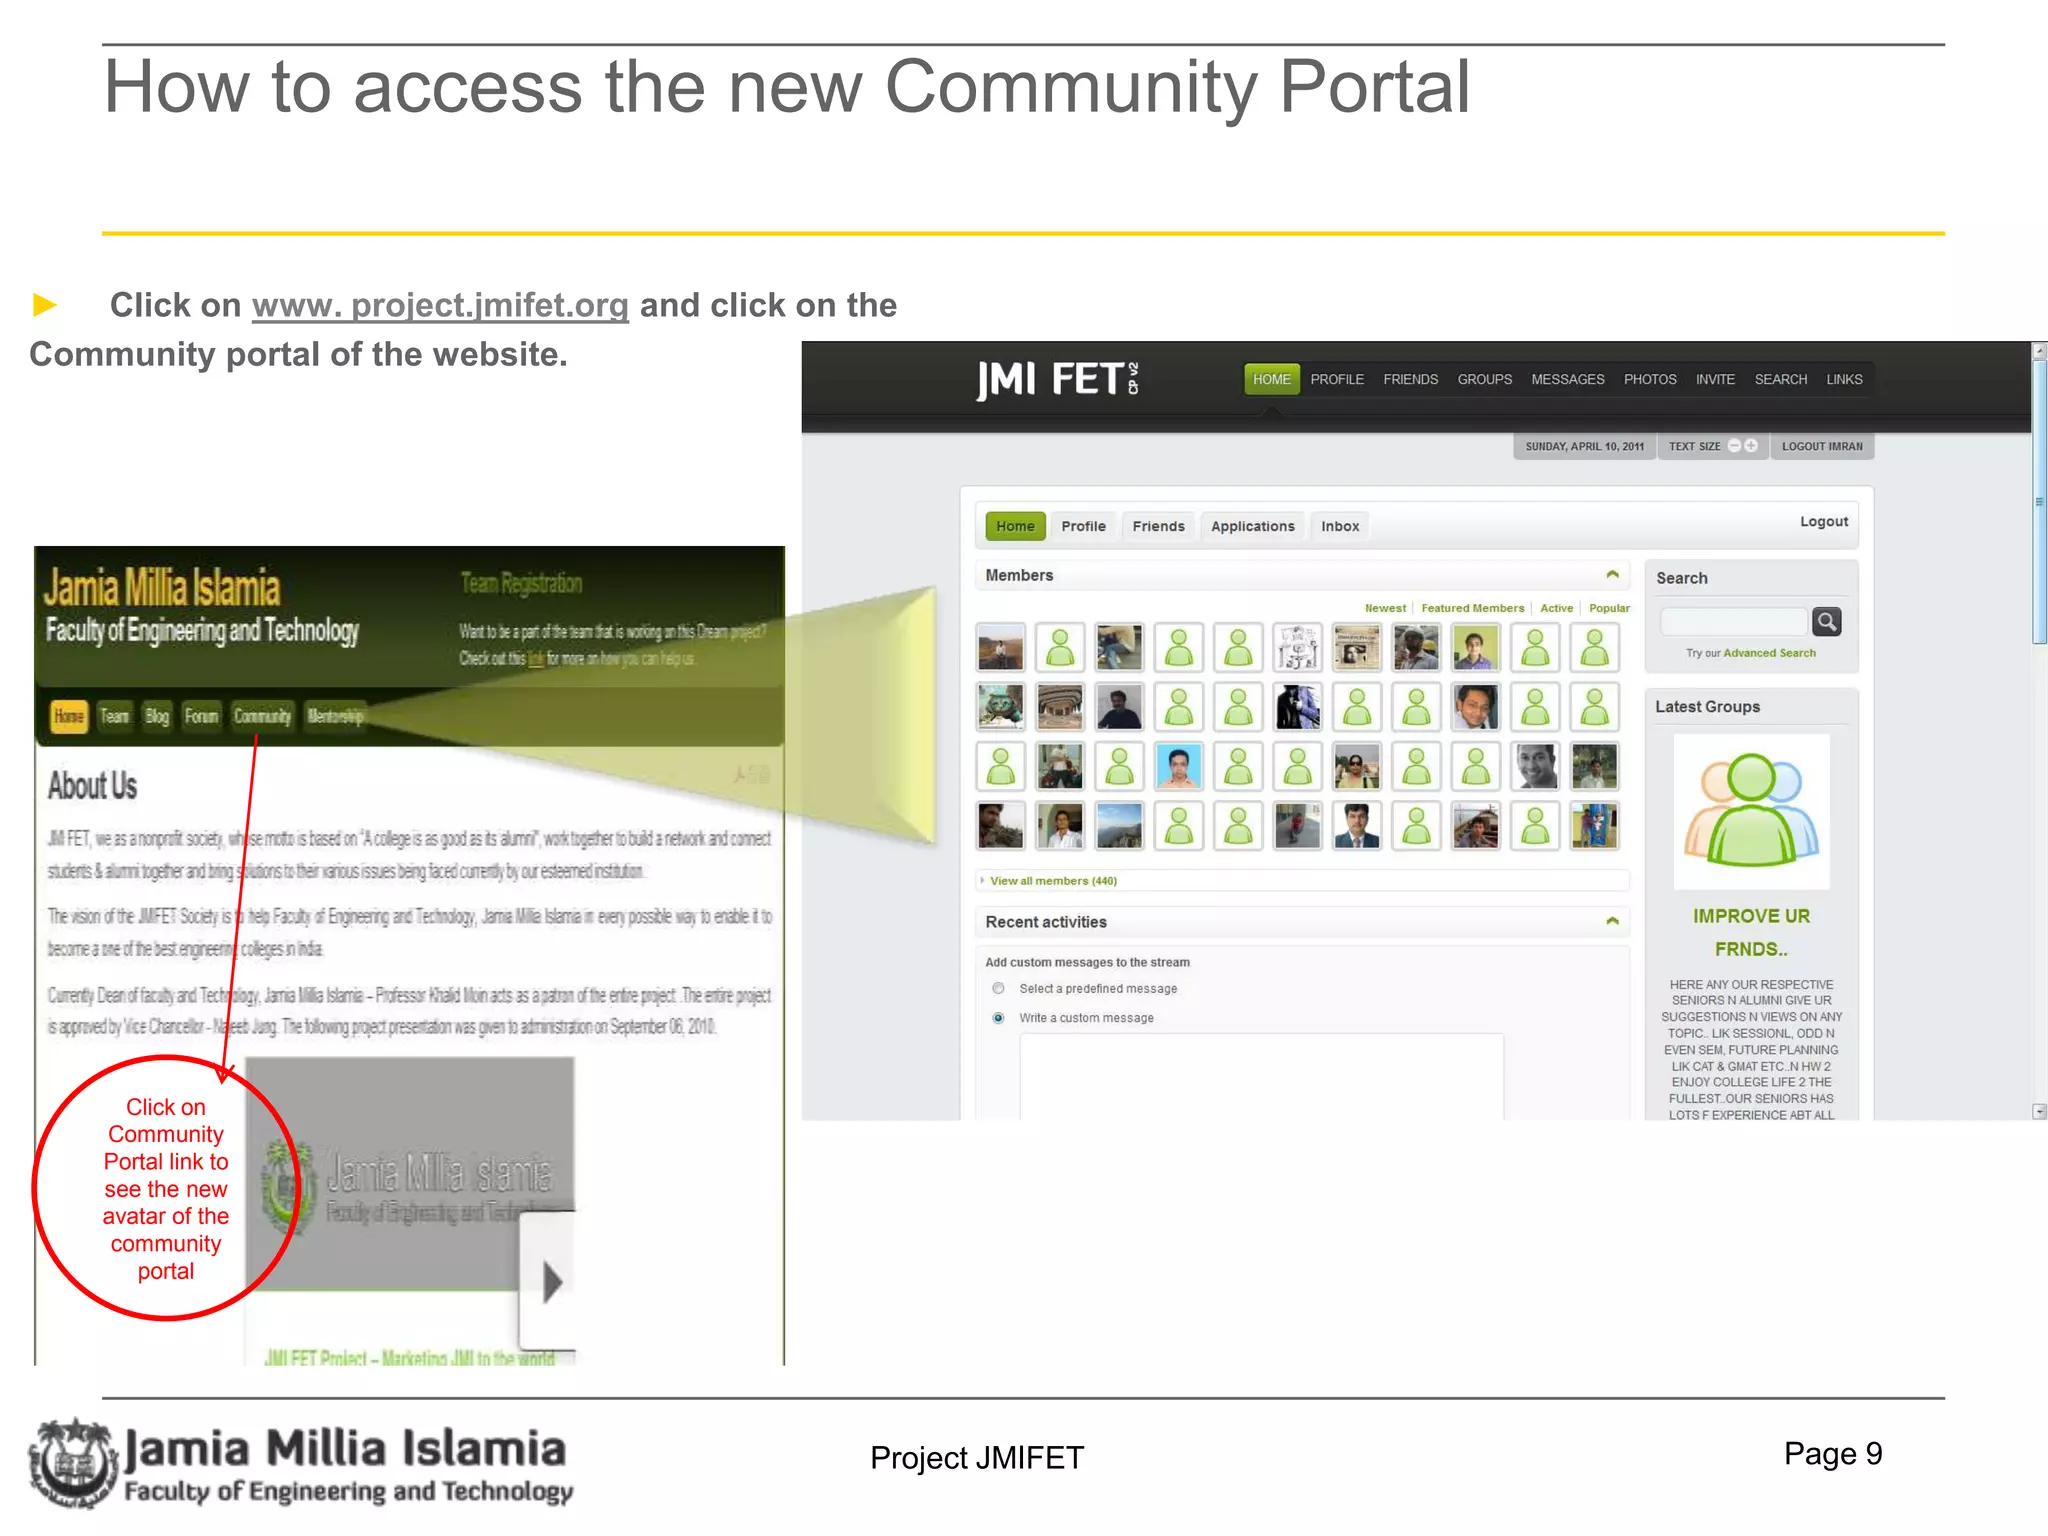2048x1536 pixels.
Task: Open the Latest Groups people icon
Action: point(1751,811)
